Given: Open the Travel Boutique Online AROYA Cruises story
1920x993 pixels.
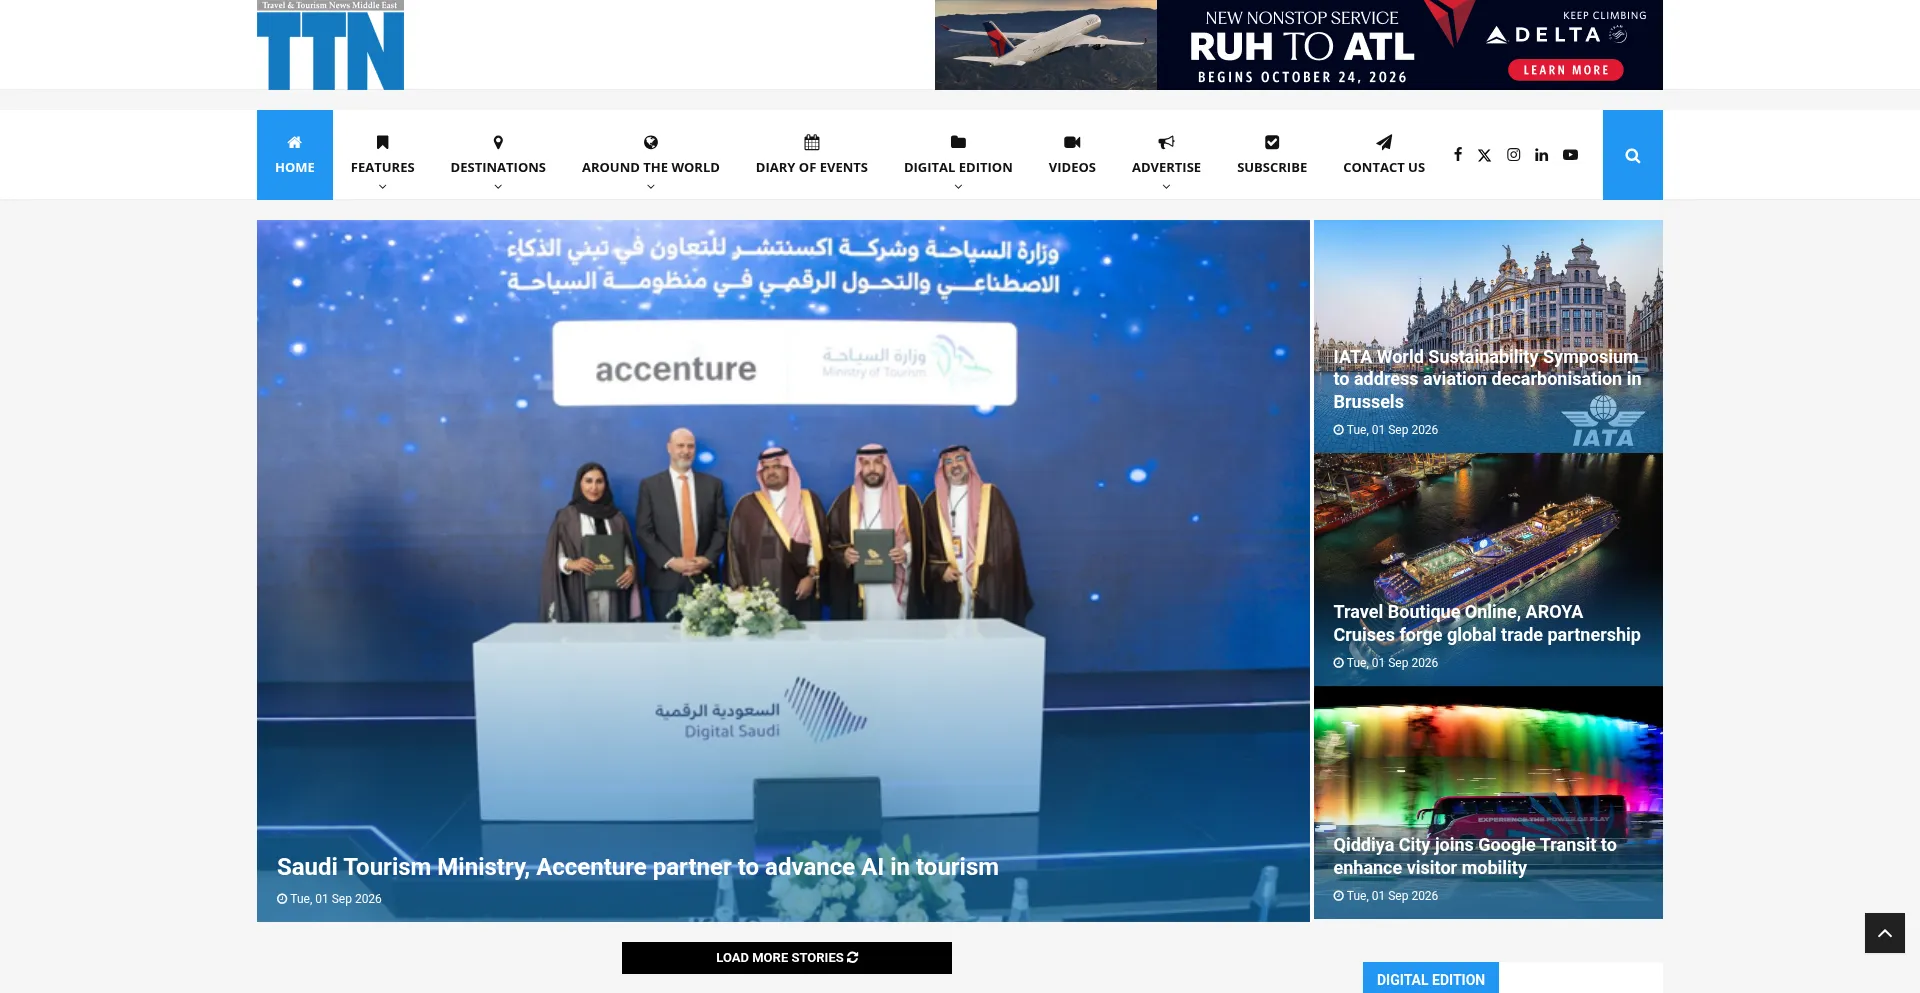Looking at the screenshot, I should [x=1487, y=623].
